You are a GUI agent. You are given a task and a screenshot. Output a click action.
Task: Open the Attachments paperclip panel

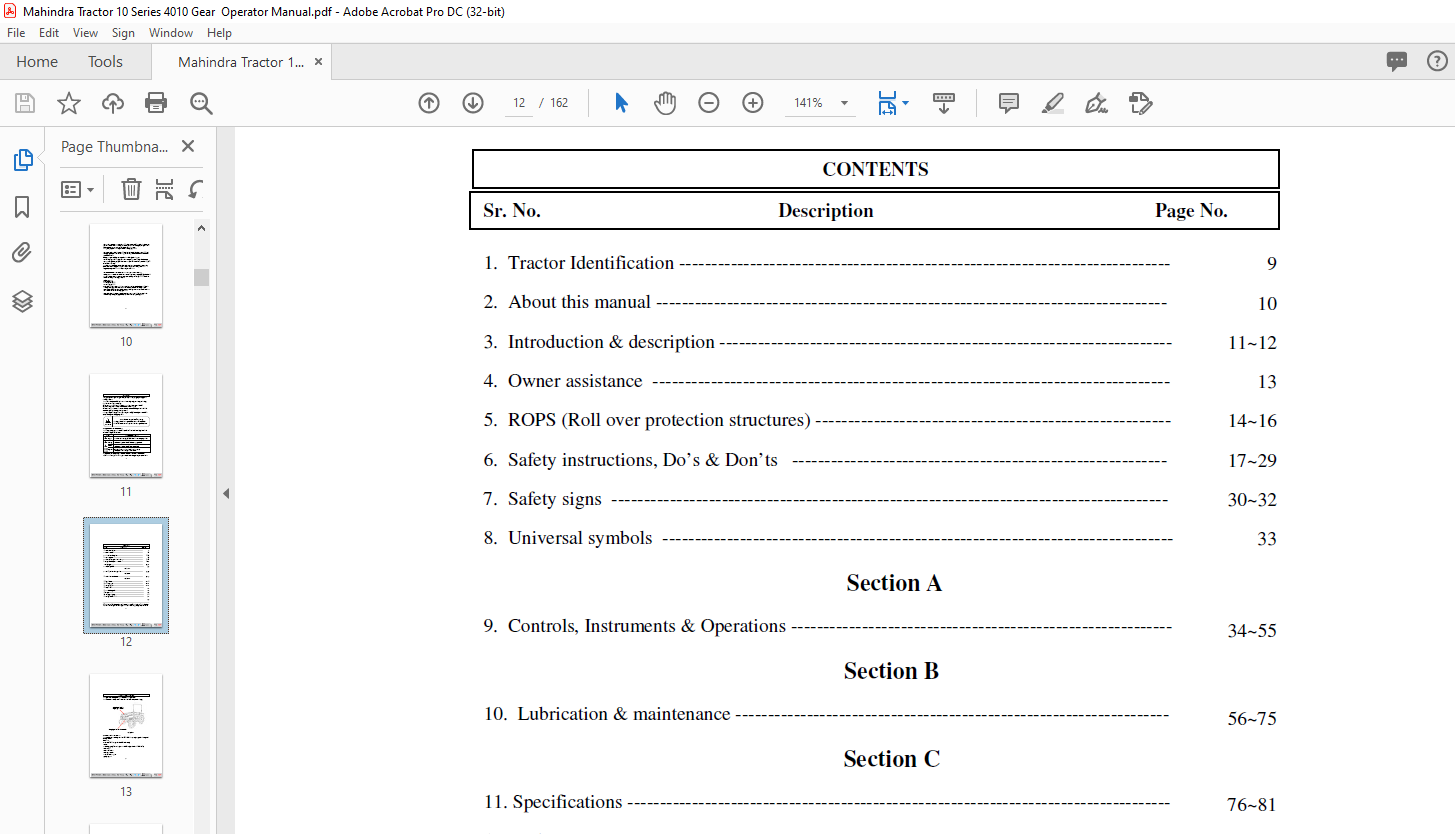tap(22, 253)
